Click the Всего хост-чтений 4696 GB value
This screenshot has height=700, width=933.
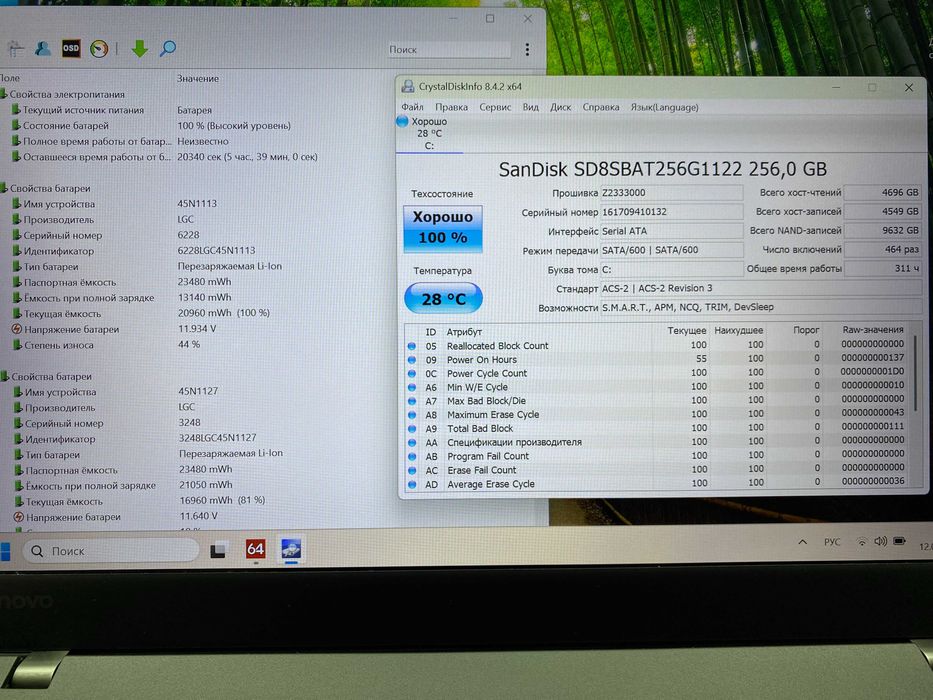tap(883, 192)
